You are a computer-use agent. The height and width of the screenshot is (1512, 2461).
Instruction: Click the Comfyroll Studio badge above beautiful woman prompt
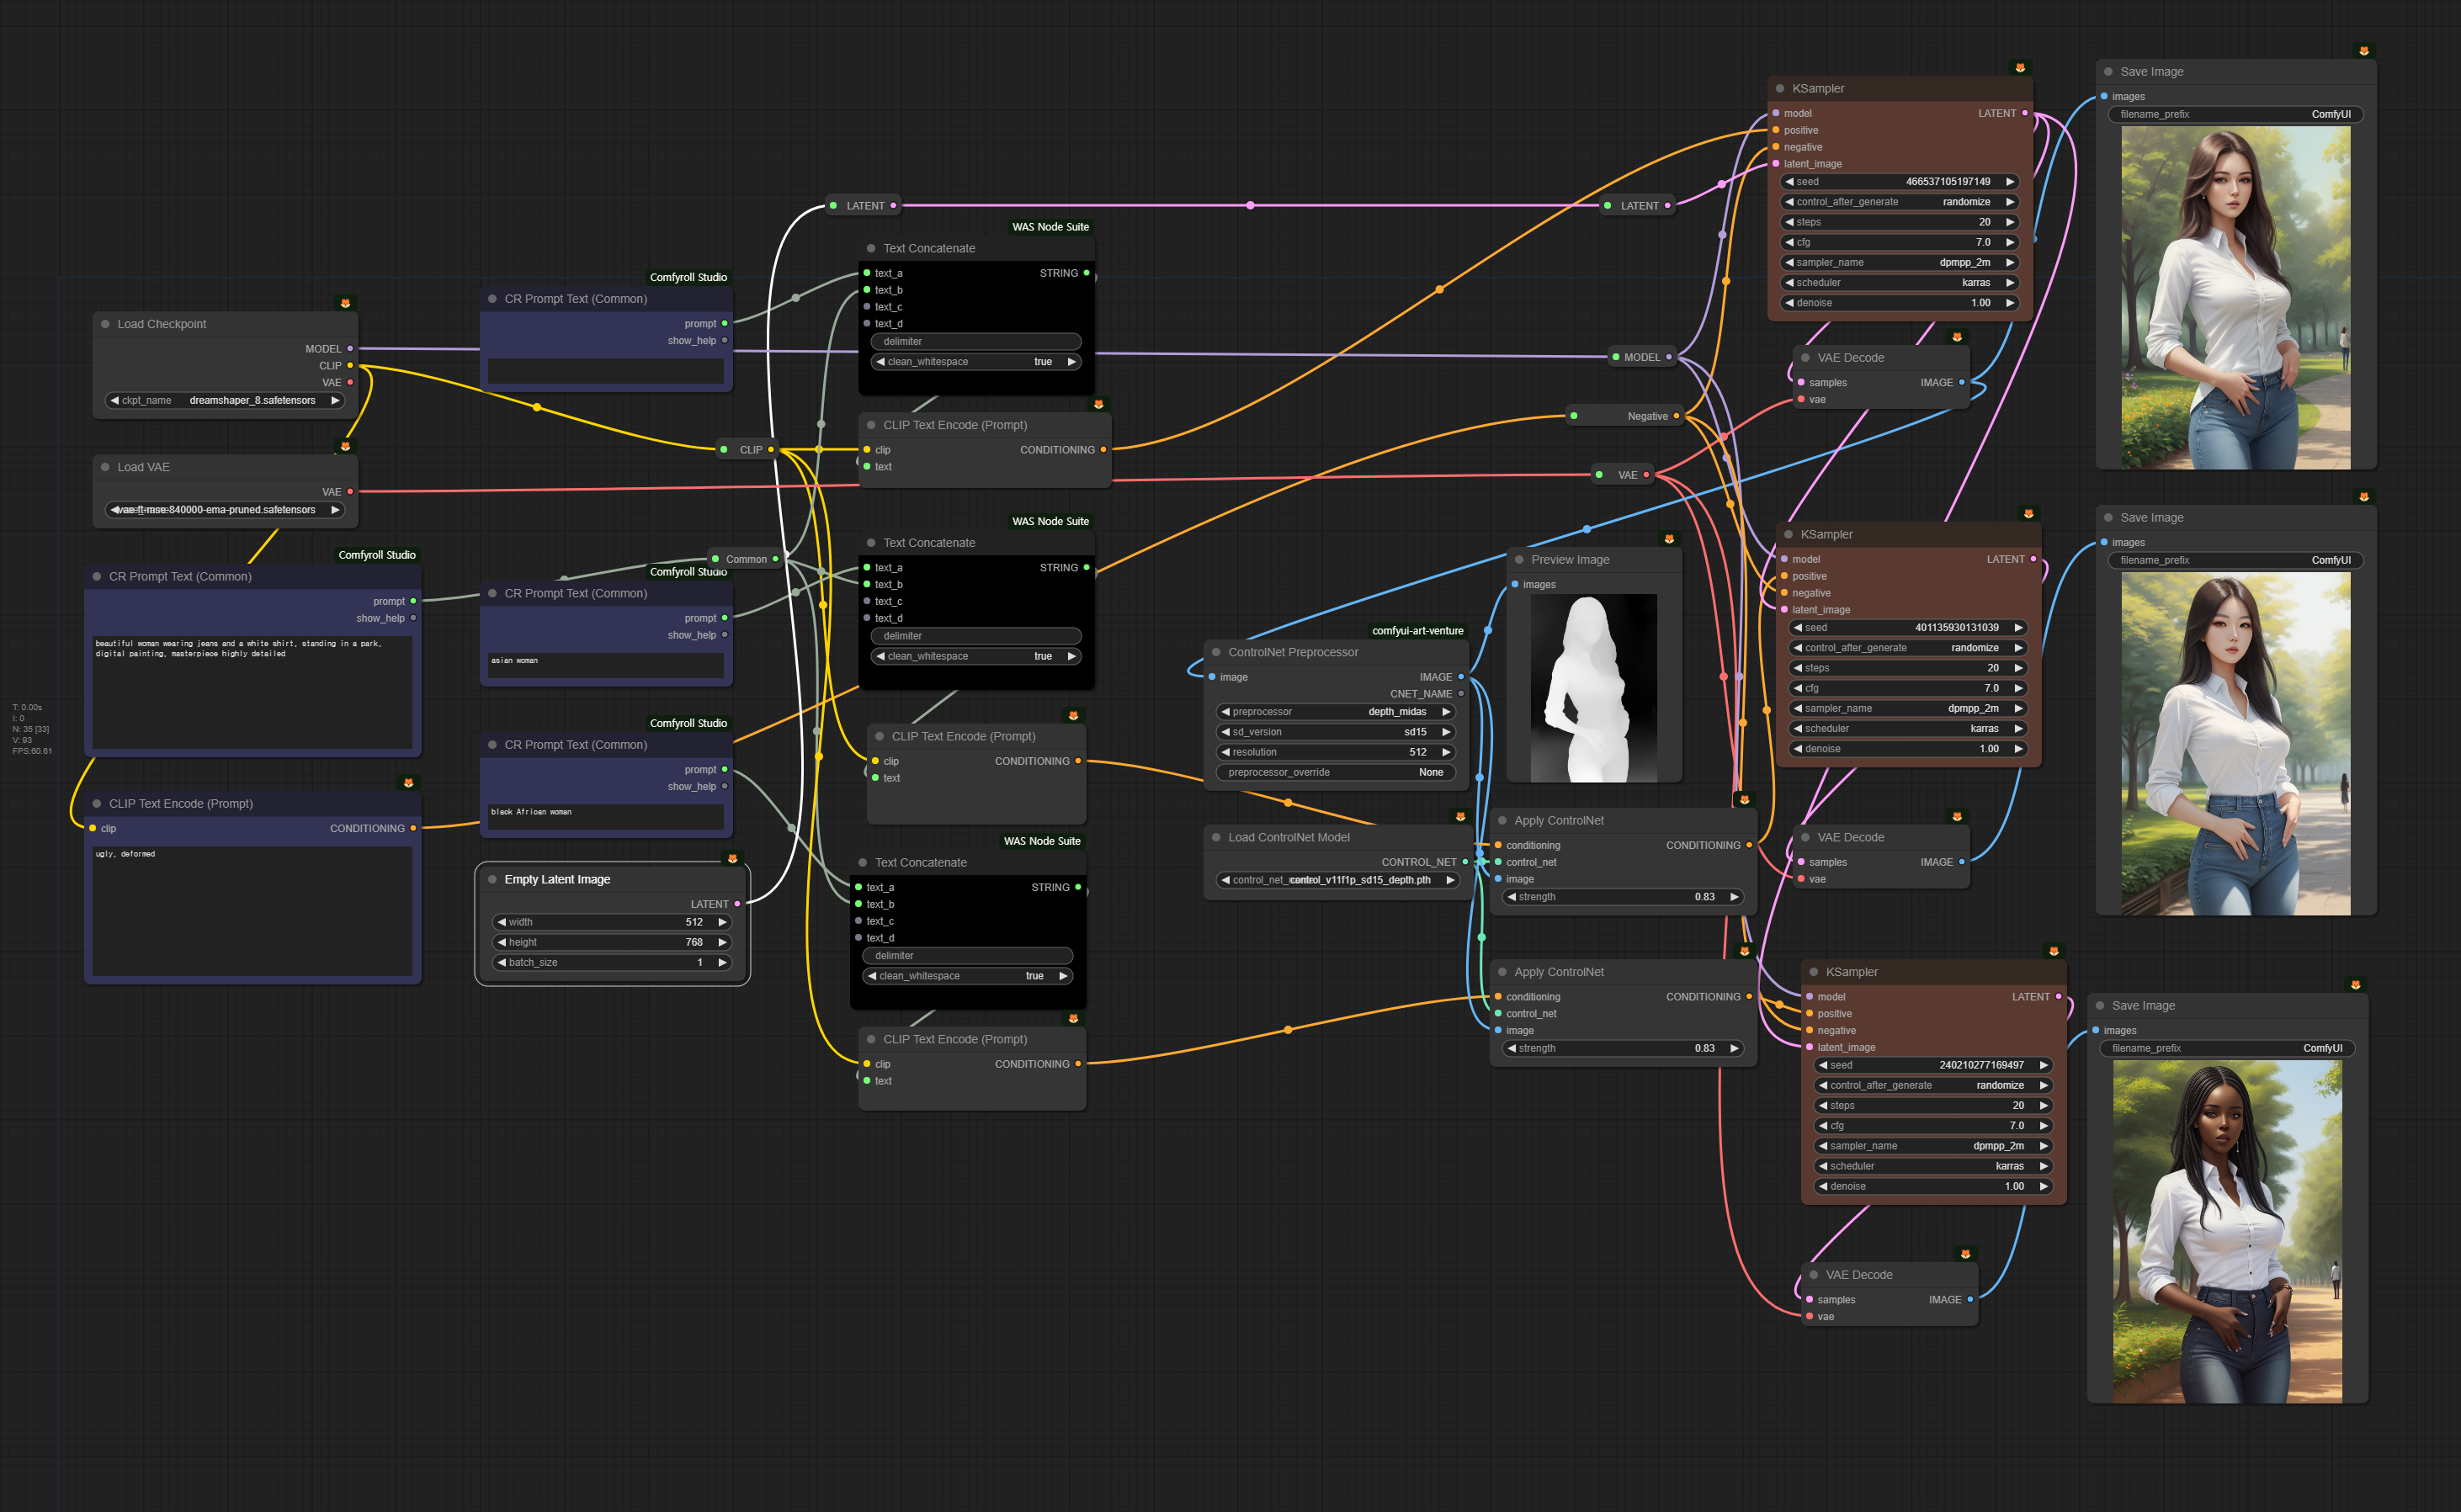coord(377,555)
